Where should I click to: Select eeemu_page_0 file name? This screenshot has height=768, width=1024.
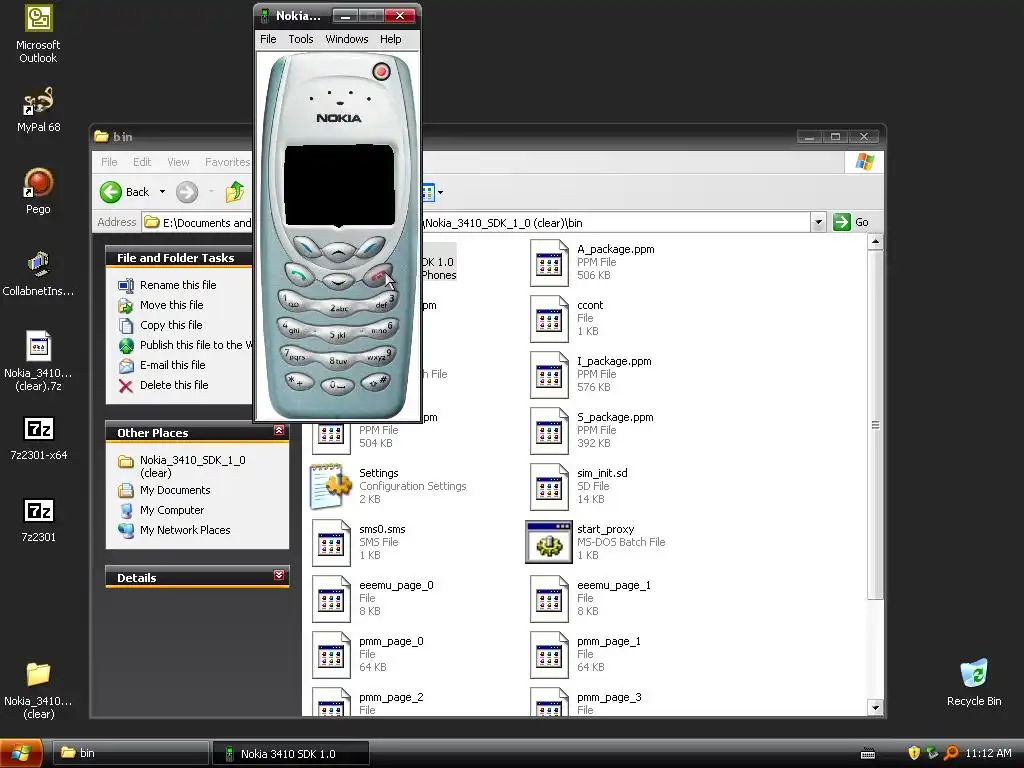pyautogui.click(x=396, y=586)
